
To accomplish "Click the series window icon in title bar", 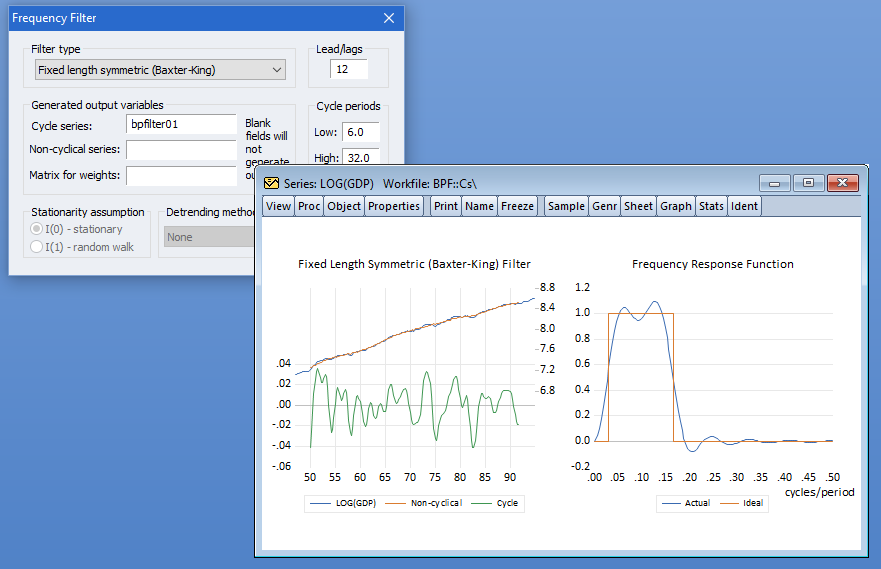I will [x=272, y=183].
